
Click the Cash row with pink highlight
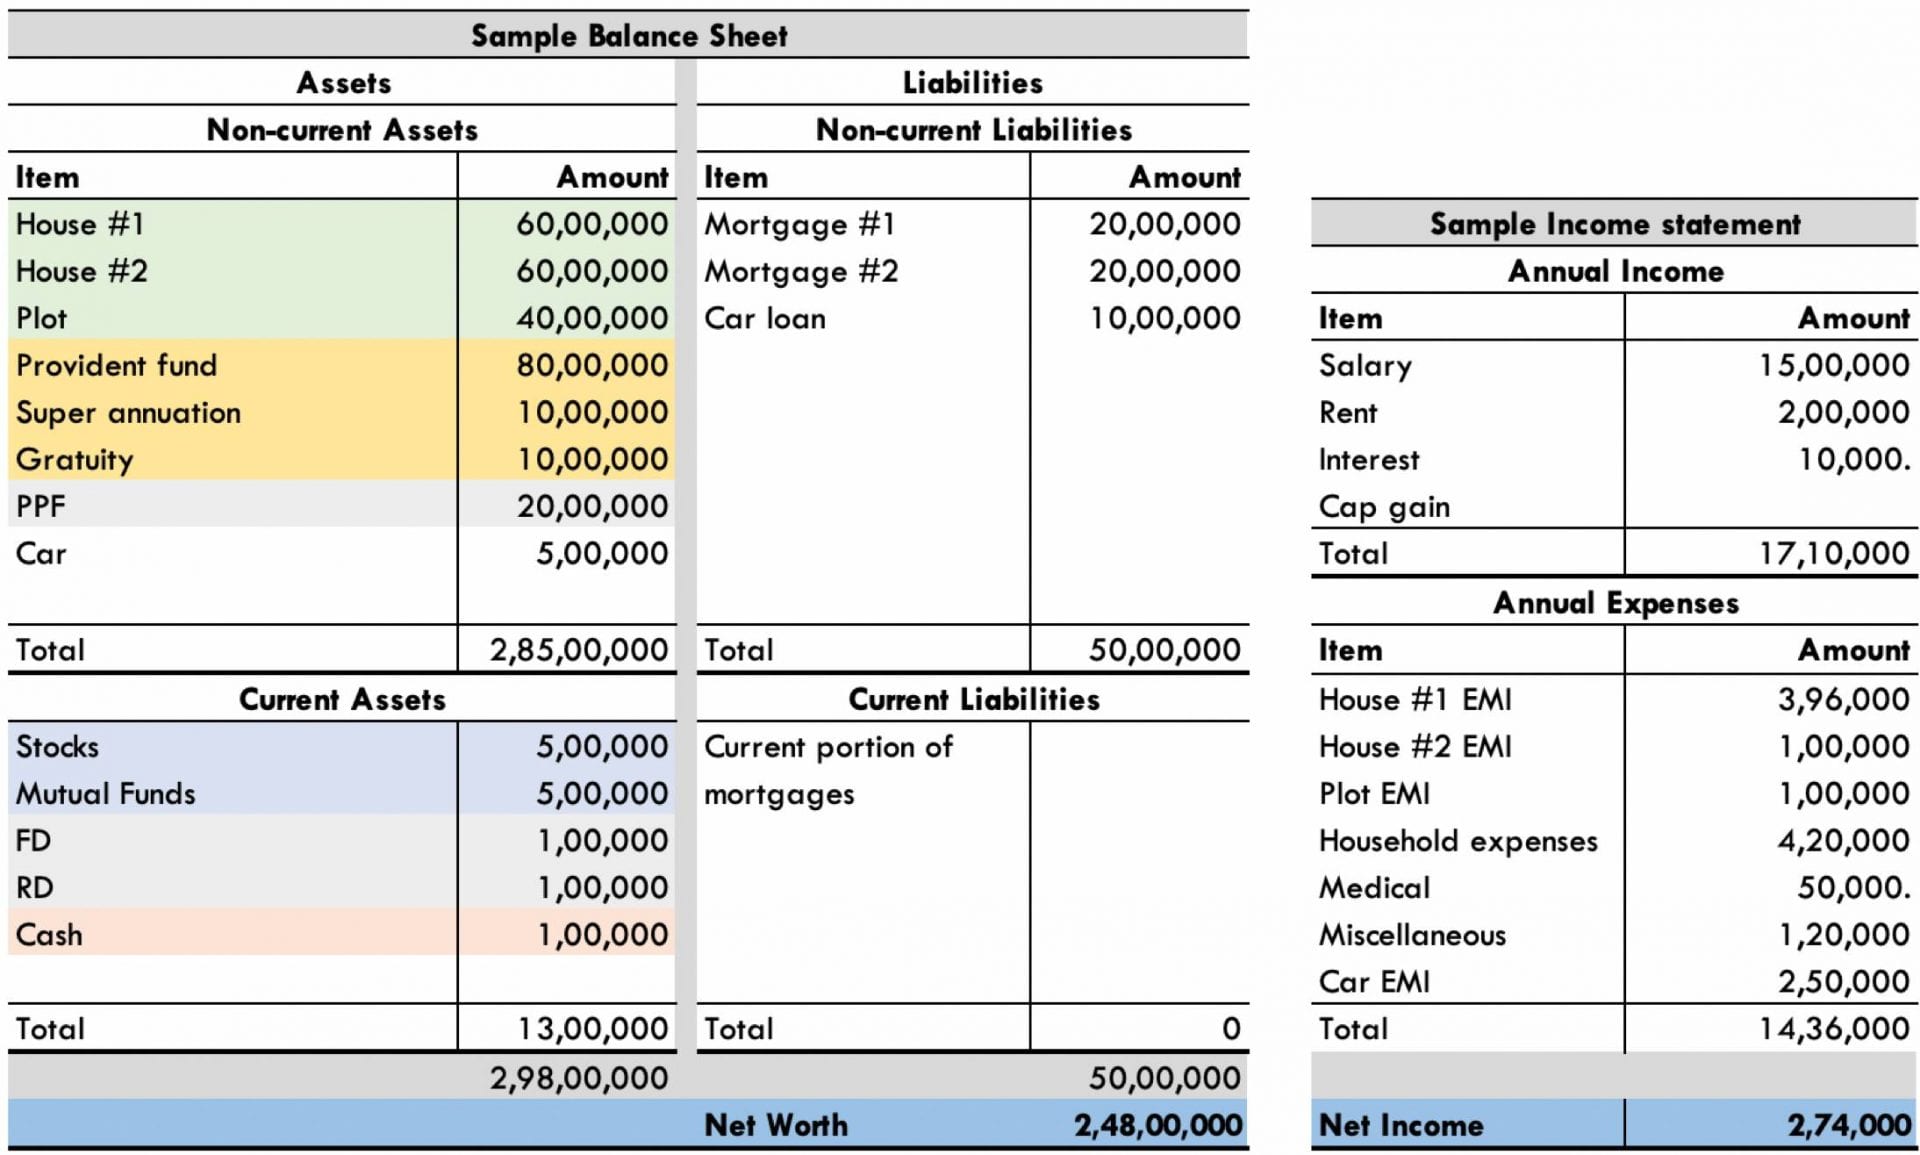pyautogui.click(x=49, y=934)
